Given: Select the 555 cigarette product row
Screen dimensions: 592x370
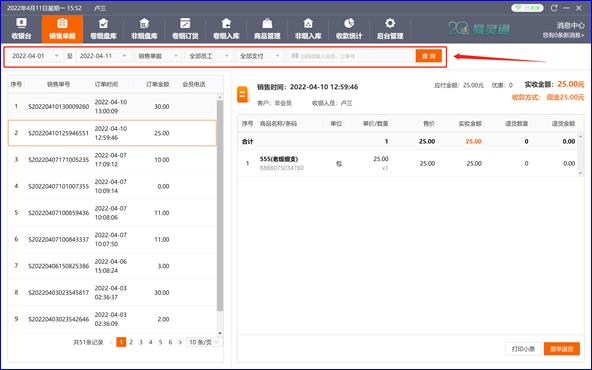Looking at the screenshot, I should pyautogui.click(x=408, y=163).
